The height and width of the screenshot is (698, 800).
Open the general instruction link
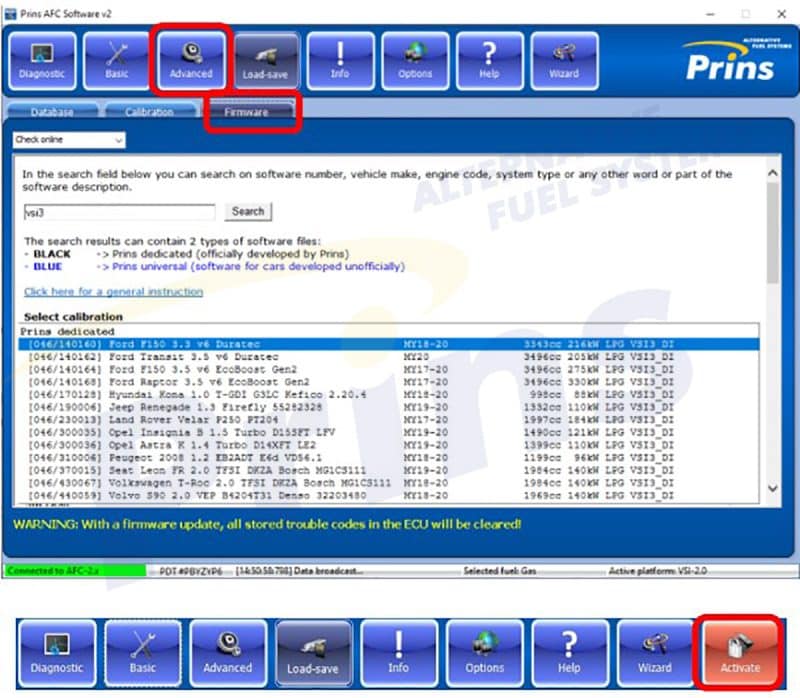(113, 292)
